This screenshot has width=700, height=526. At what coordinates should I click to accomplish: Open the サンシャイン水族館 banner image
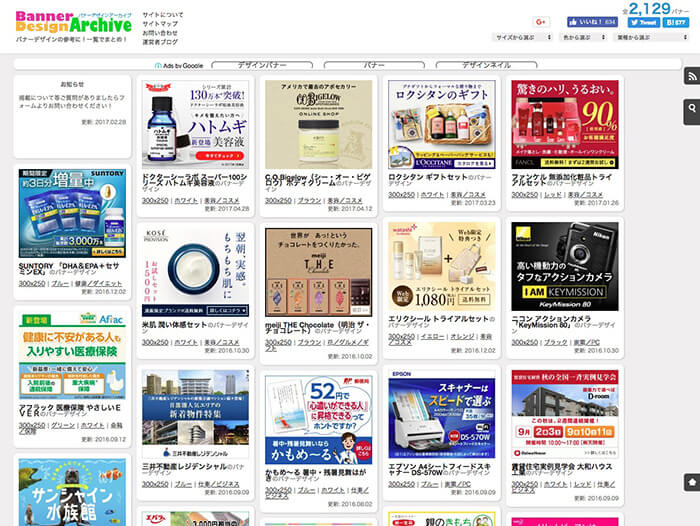(72, 493)
